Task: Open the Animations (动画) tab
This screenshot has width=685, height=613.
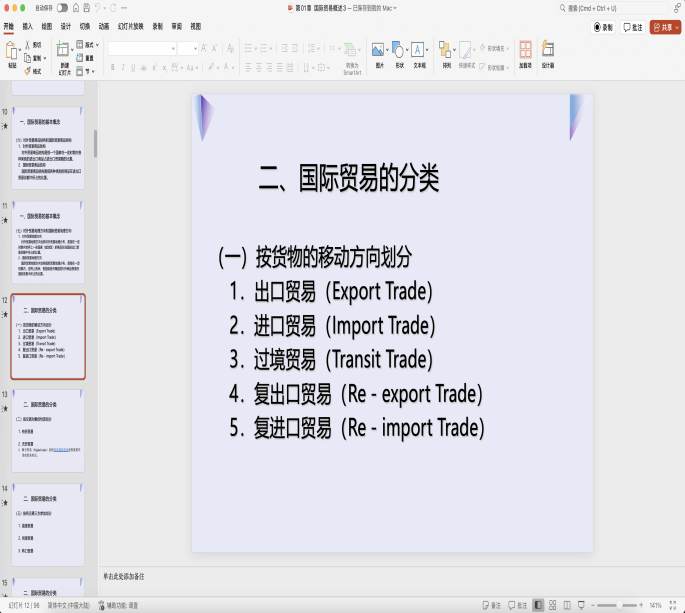Action: point(103,26)
